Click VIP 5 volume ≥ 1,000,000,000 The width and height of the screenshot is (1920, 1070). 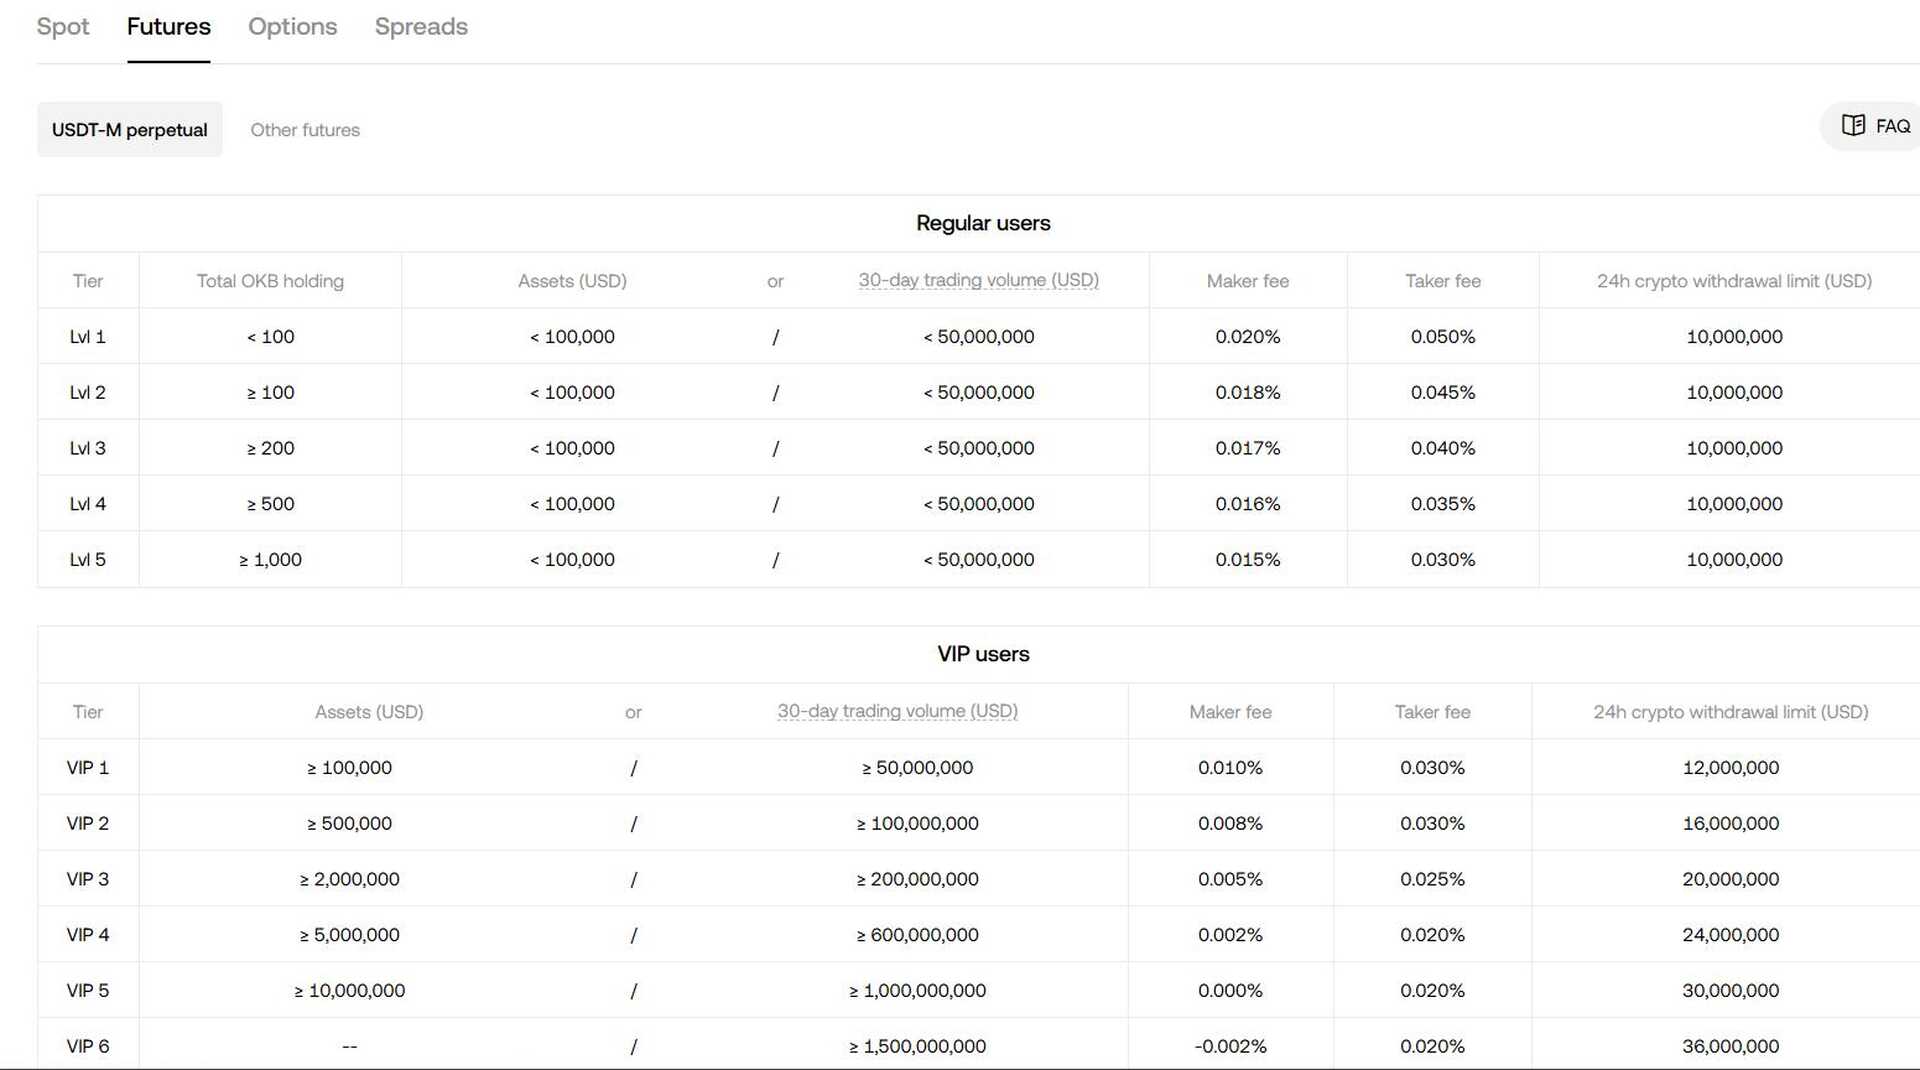917,991
